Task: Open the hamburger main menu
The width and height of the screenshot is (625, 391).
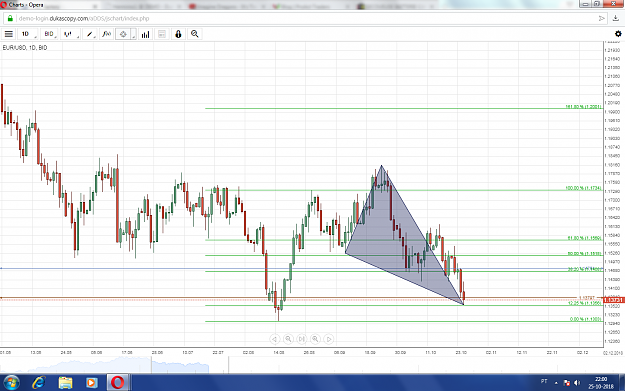Action: [x=8, y=34]
